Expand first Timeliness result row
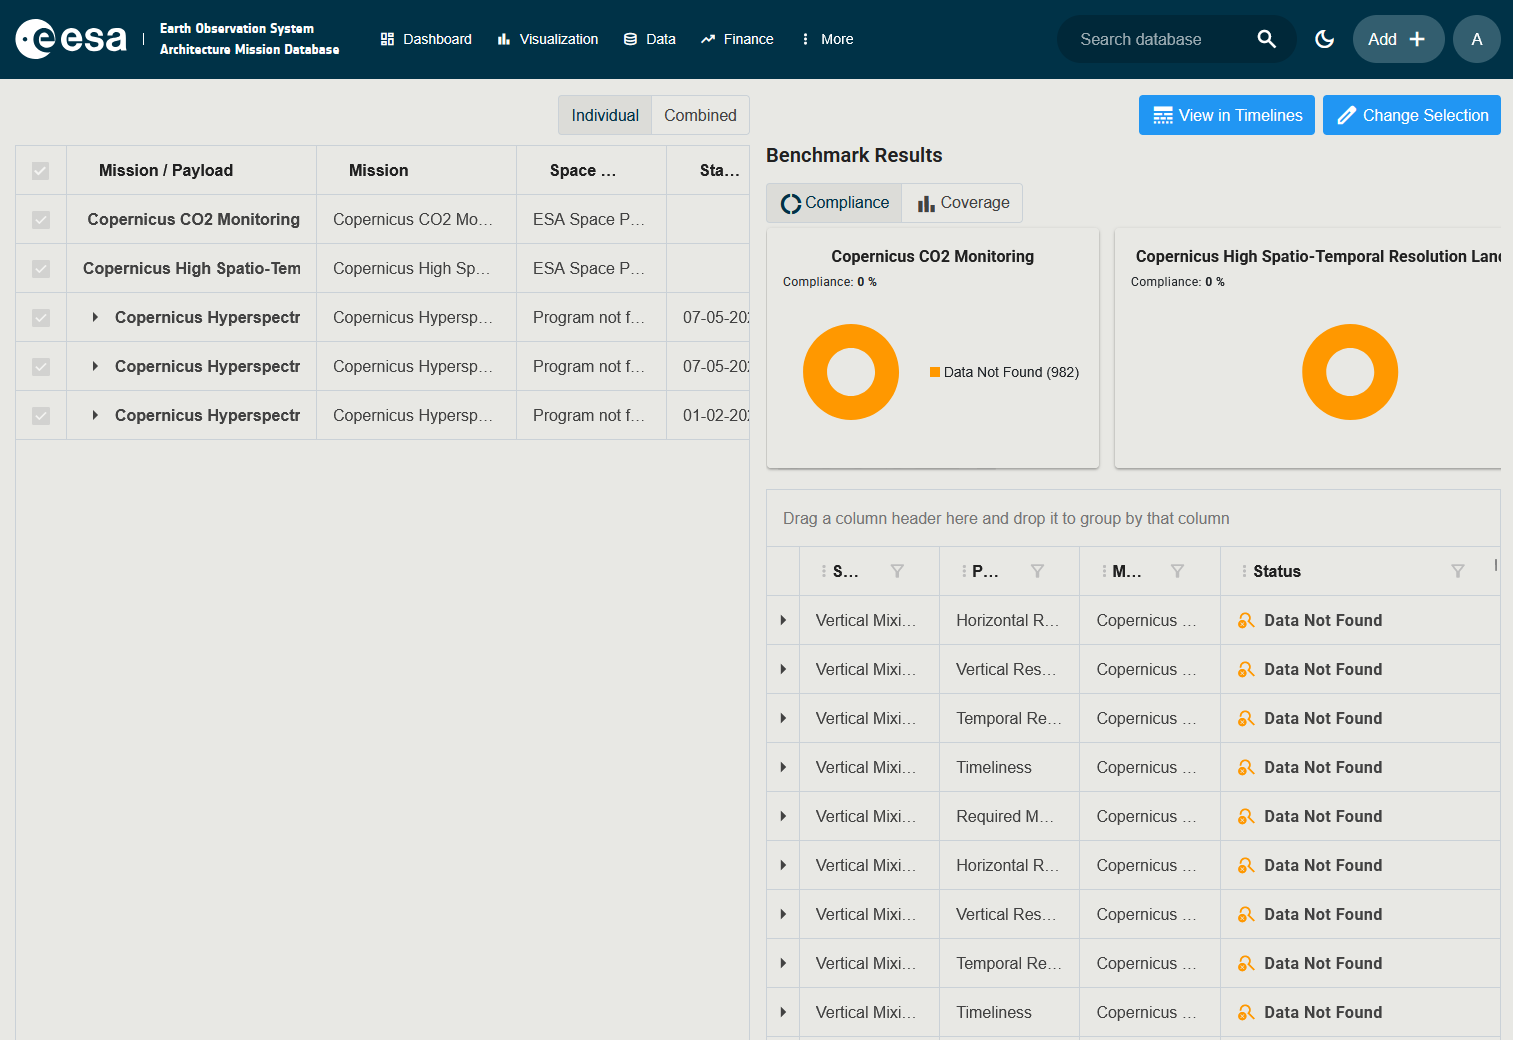1513x1040 pixels. (x=783, y=767)
